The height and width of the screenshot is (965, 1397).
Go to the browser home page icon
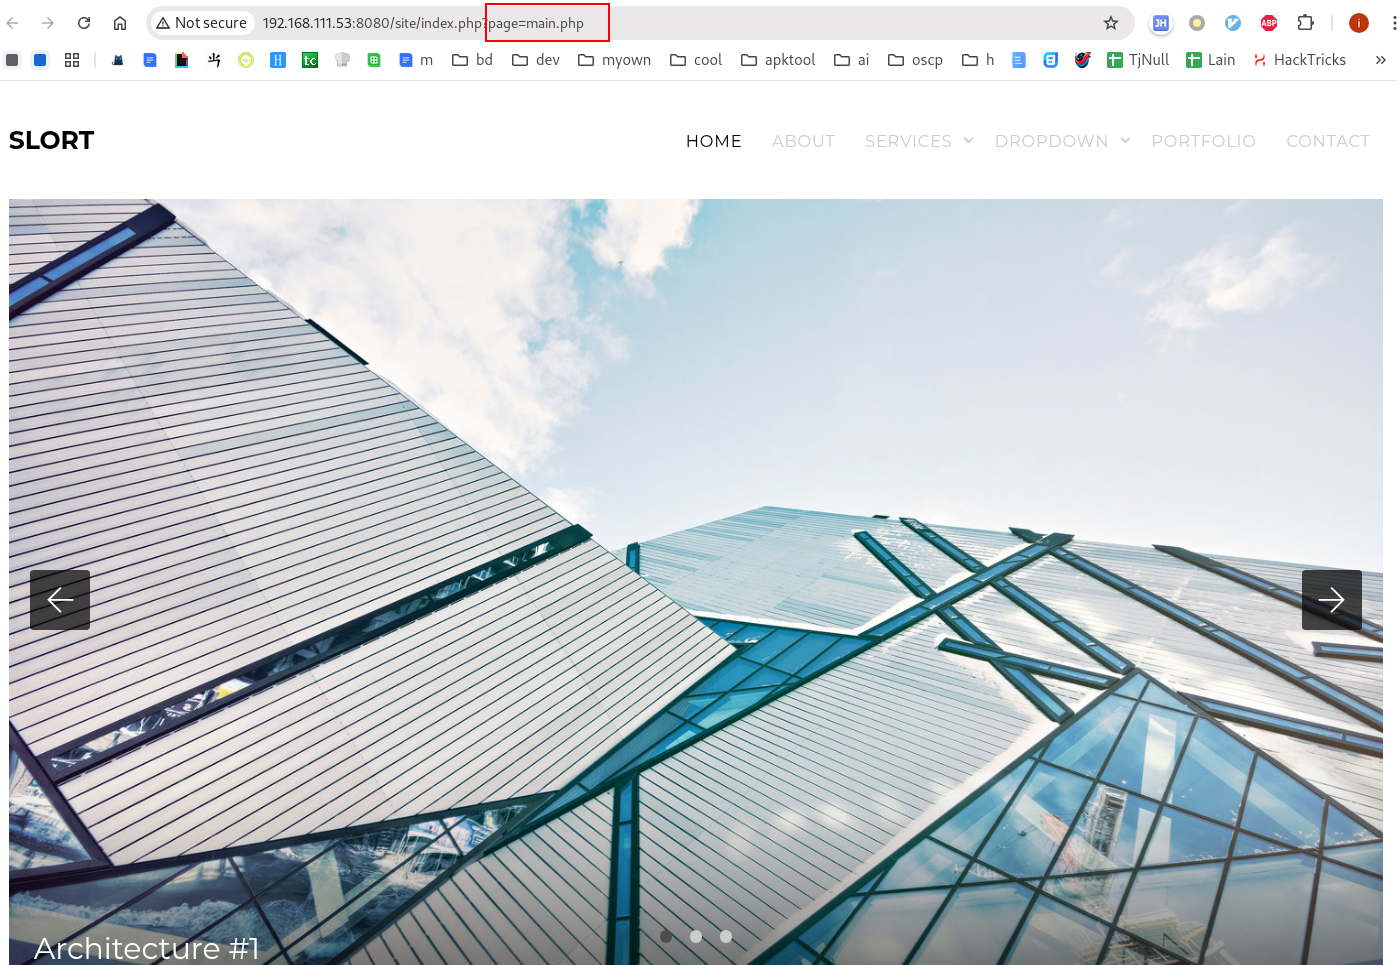click(120, 23)
